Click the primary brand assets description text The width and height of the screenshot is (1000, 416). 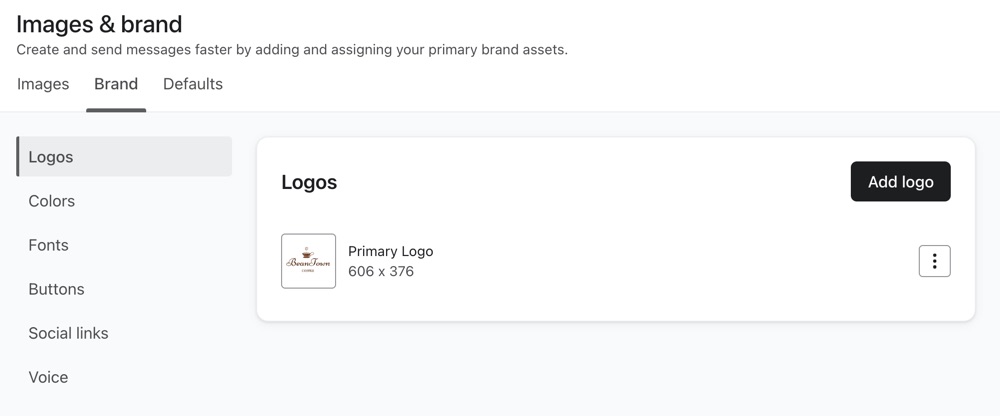(x=292, y=49)
